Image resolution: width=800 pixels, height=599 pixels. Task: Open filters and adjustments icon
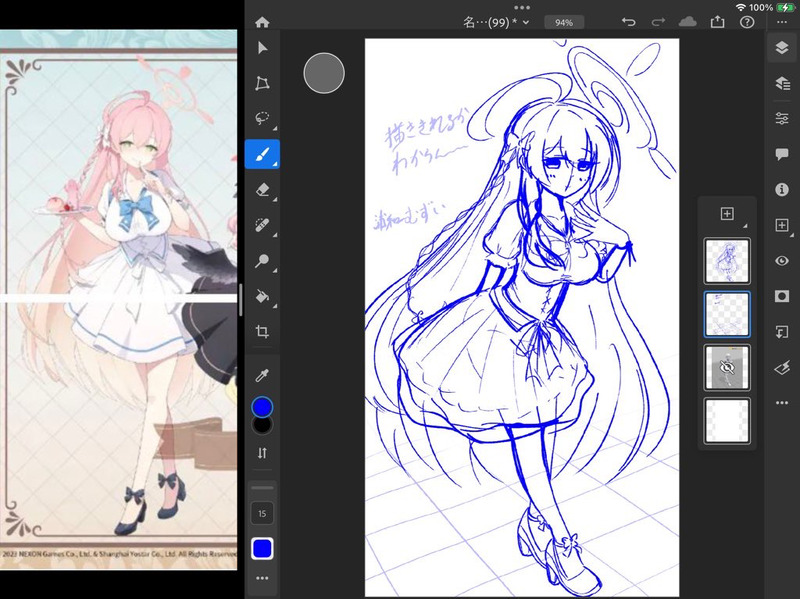[x=782, y=367]
